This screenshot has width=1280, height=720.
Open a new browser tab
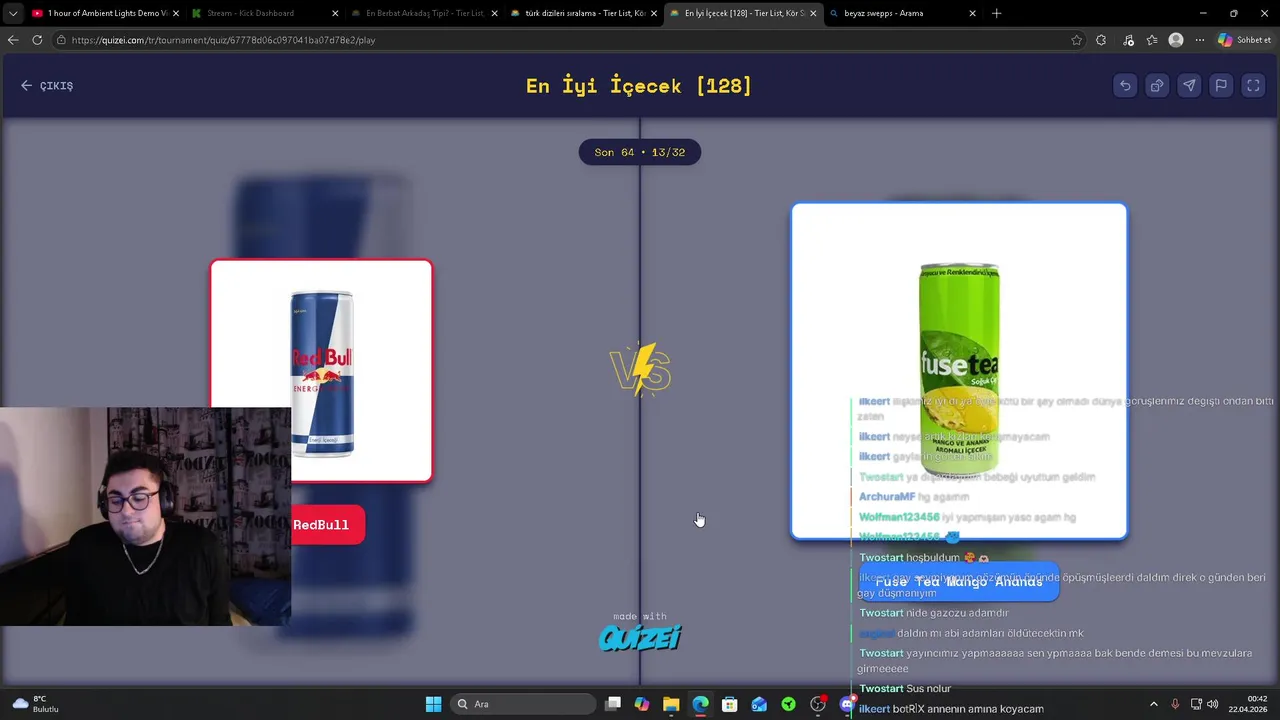(996, 13)
